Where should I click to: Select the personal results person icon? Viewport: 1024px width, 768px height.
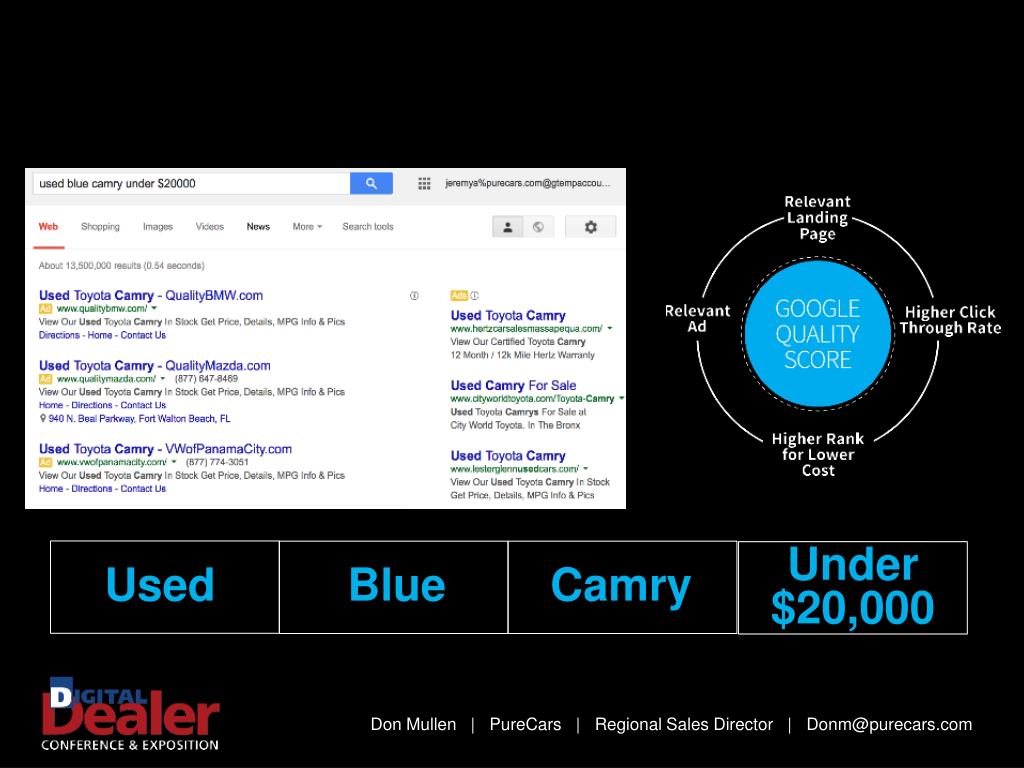point(507,227)
